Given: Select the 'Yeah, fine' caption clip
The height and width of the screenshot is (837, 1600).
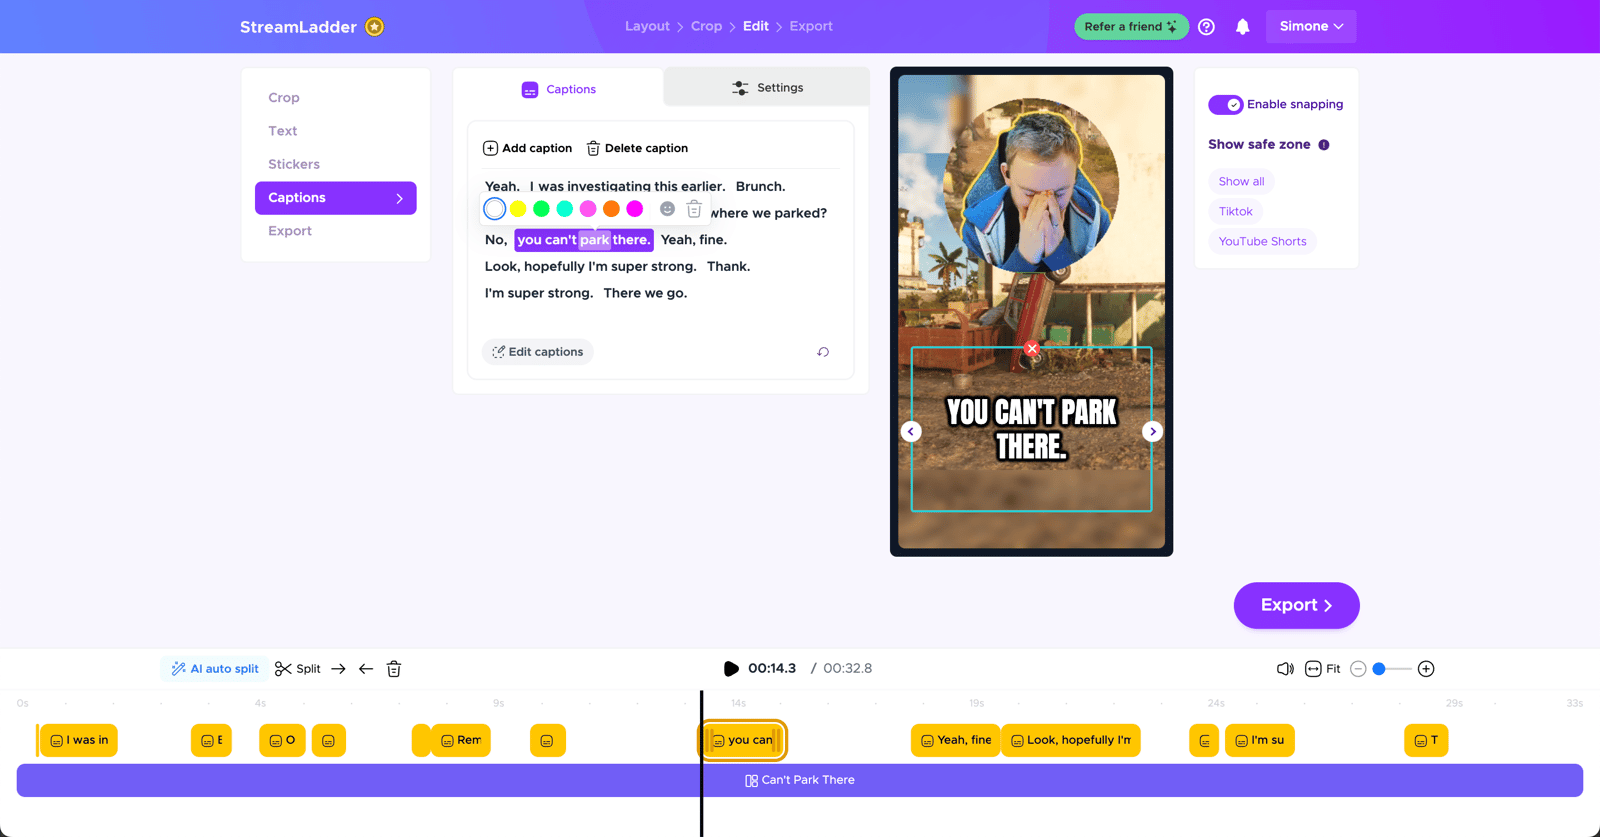Looking at the screenshot, I should tap(956, 740).
